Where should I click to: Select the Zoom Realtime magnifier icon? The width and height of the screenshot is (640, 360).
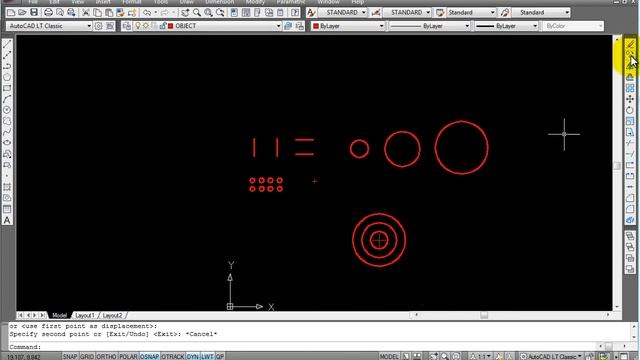pos(197,13)
